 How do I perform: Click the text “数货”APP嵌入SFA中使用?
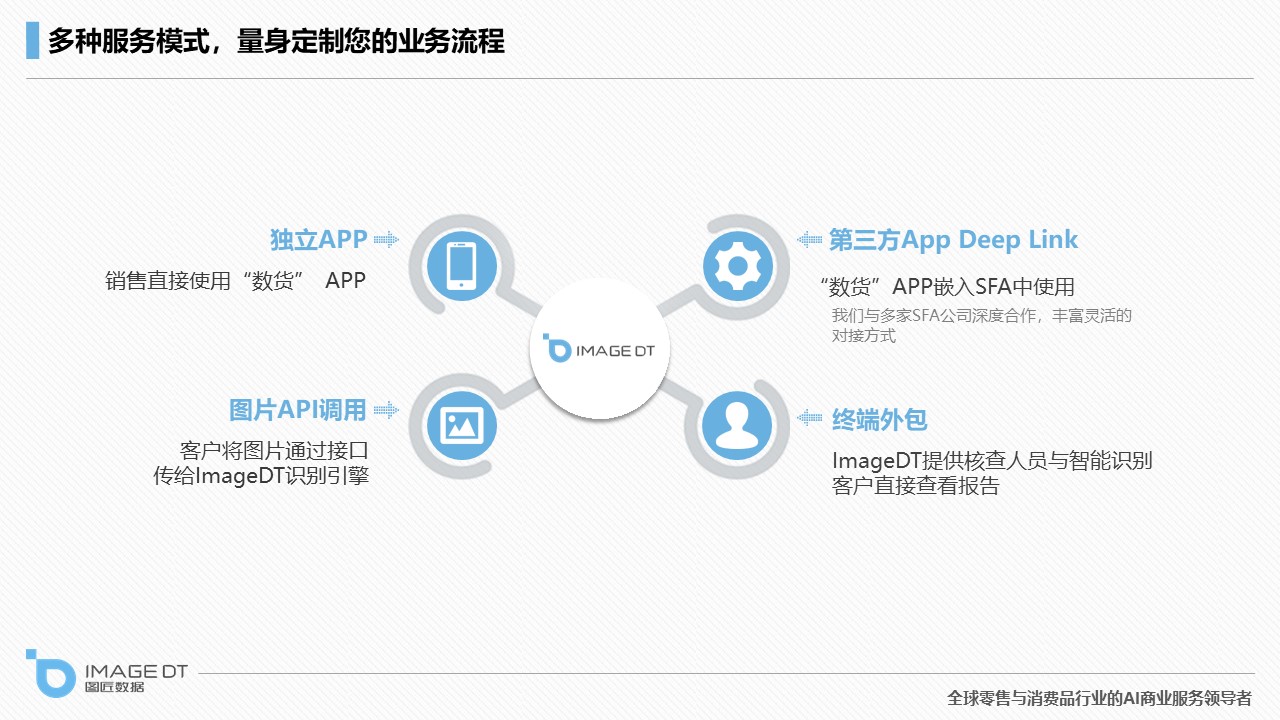[x=947, y=288]
